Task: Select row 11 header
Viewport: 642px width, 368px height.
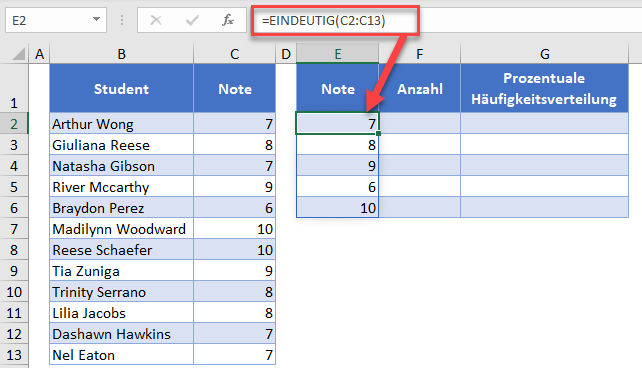Action: [x=14, y=313]
